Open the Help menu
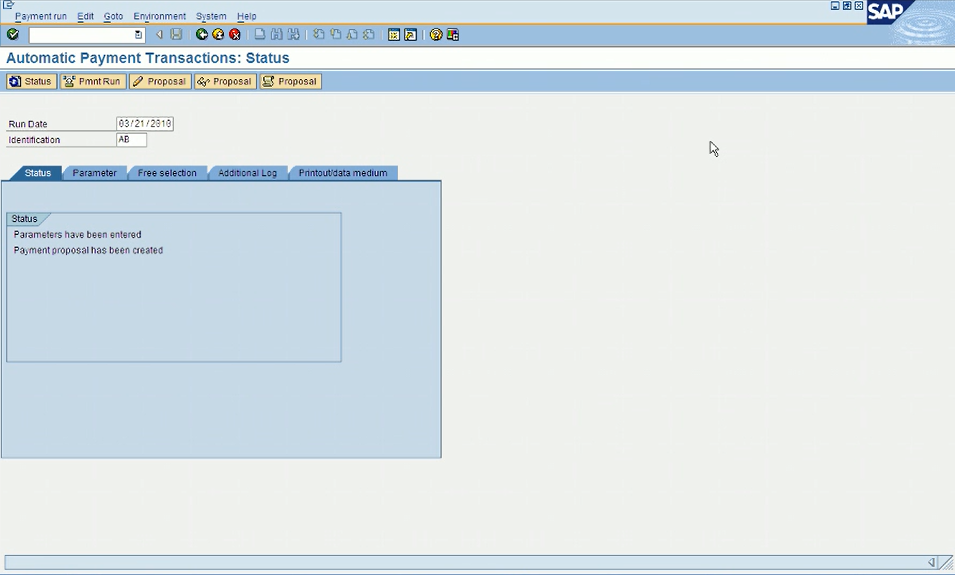Viewport: 955px width, 575px height. pos(247,16)
